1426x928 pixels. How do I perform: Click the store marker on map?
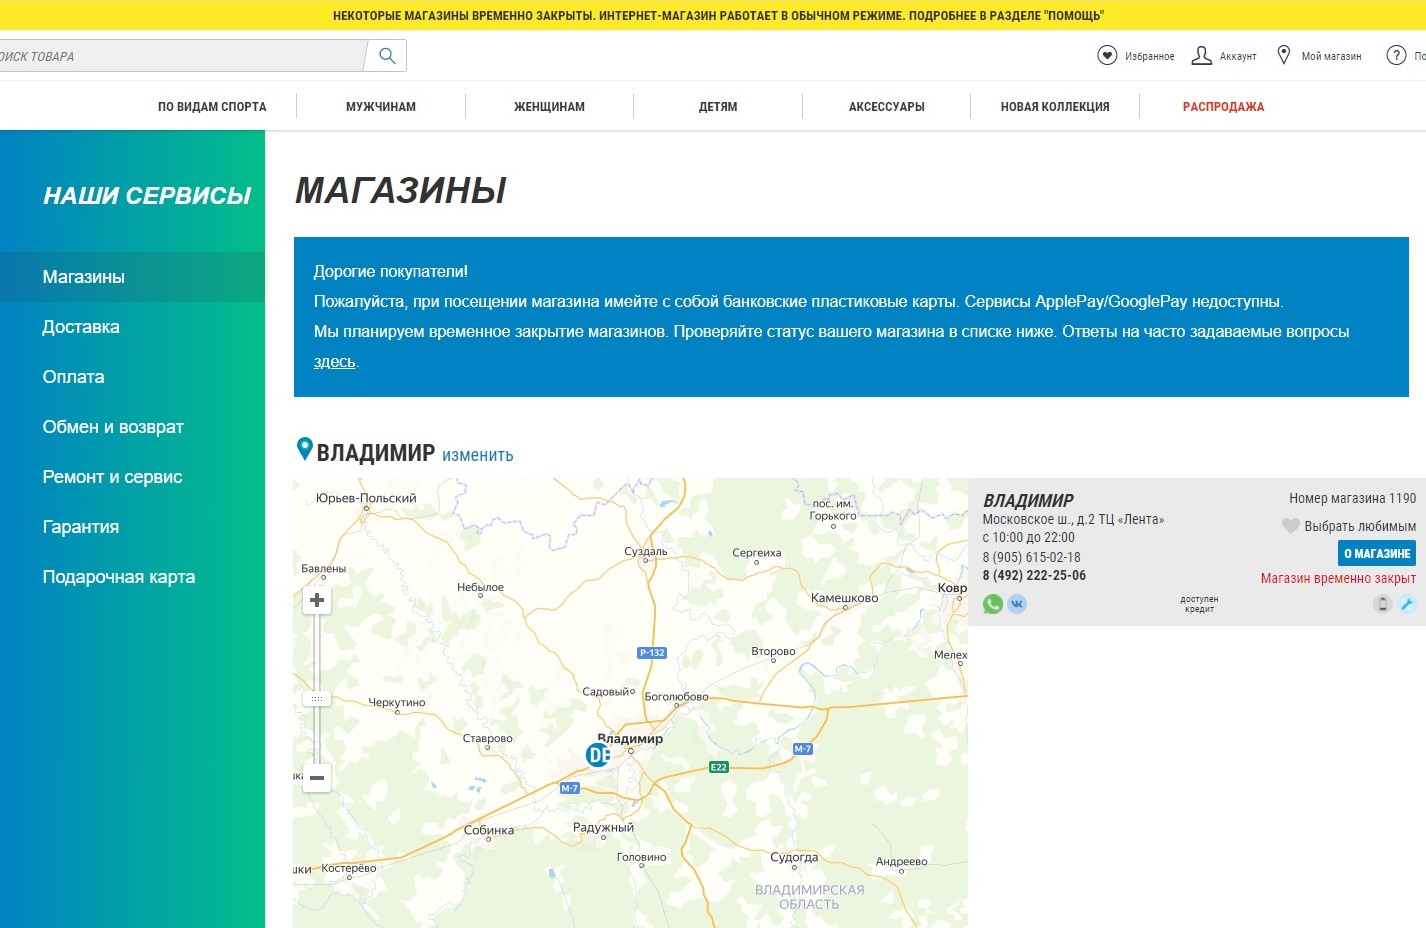[598, 755]
